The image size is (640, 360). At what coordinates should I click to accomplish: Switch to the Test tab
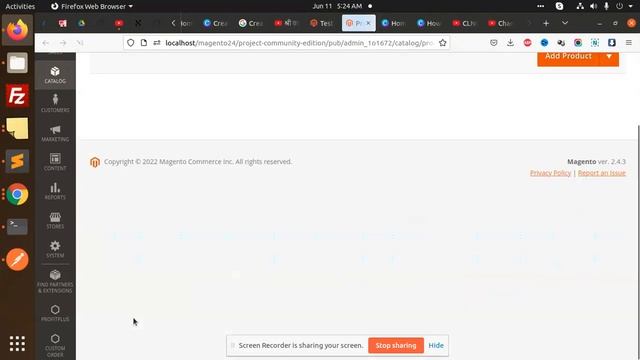[x=322, y=23]
